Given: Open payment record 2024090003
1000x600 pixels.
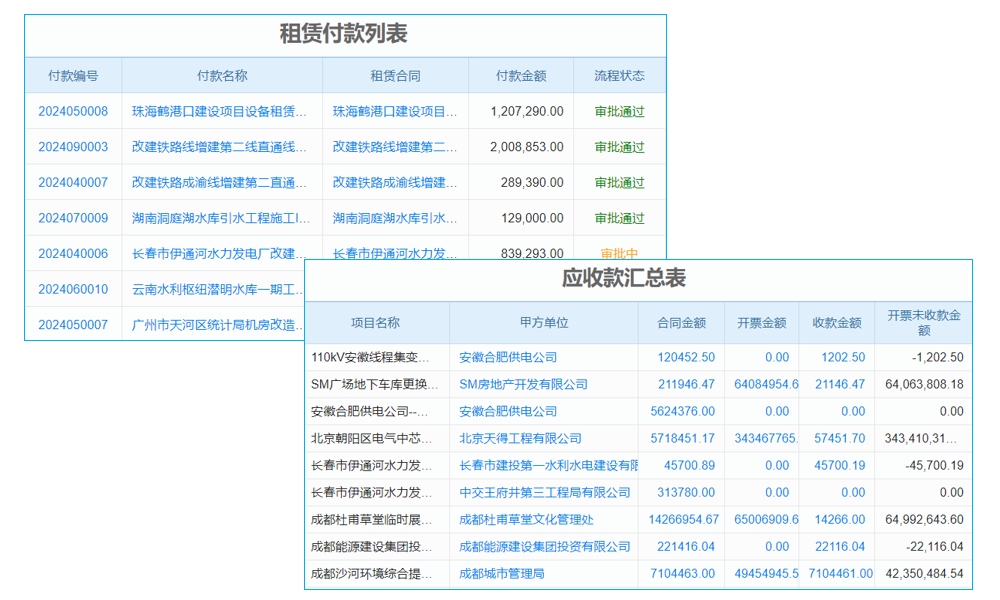Looking at the screenshot, I should click(66, 147).
